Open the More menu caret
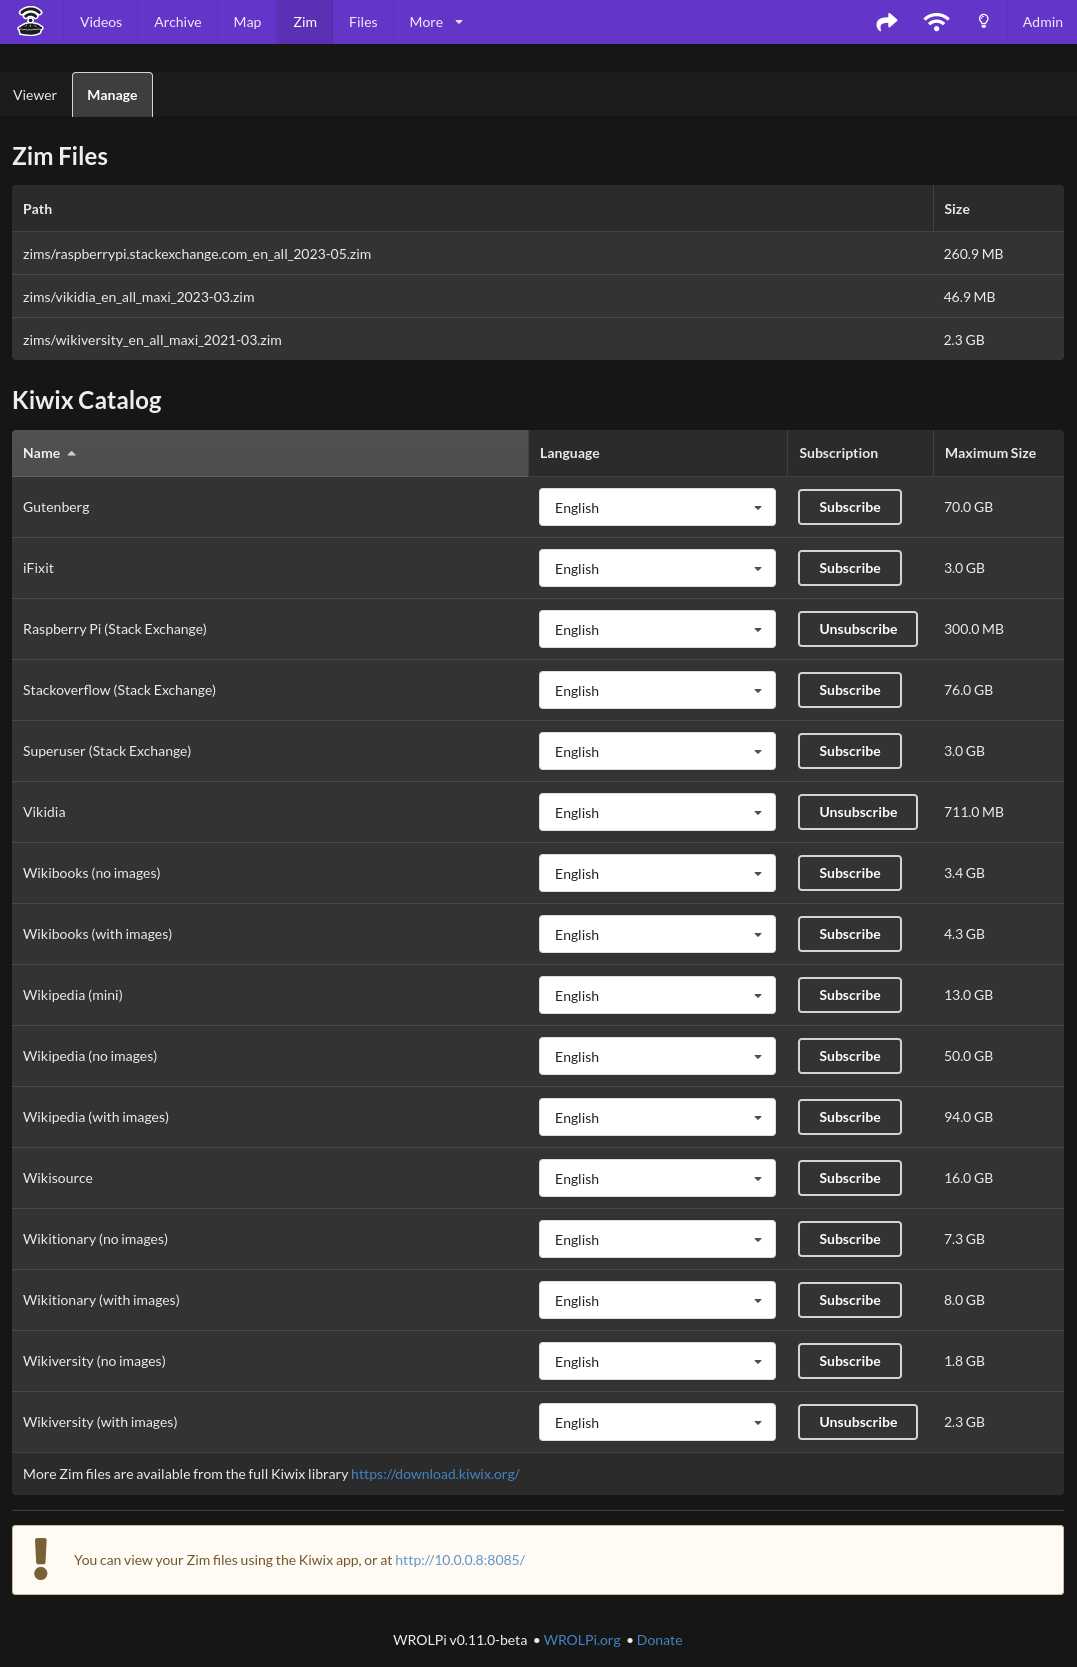 click(459, 22)
